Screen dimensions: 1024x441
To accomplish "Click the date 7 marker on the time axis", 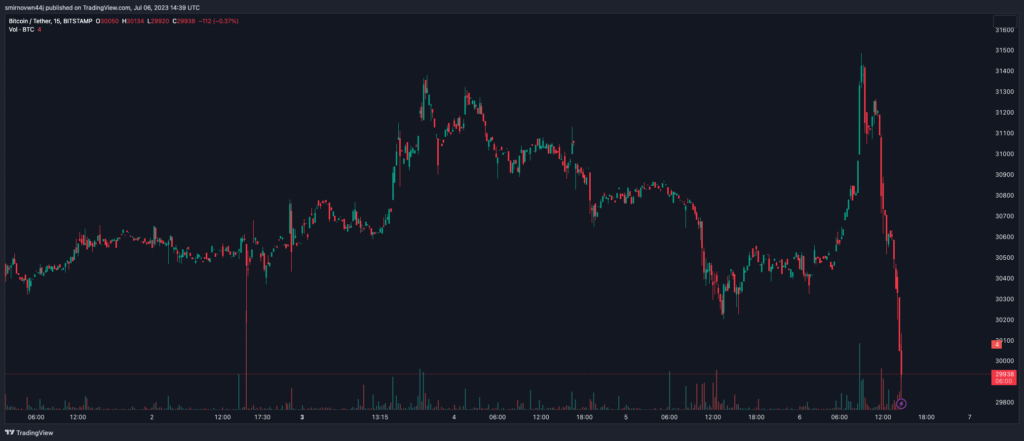I will [968, 417].
